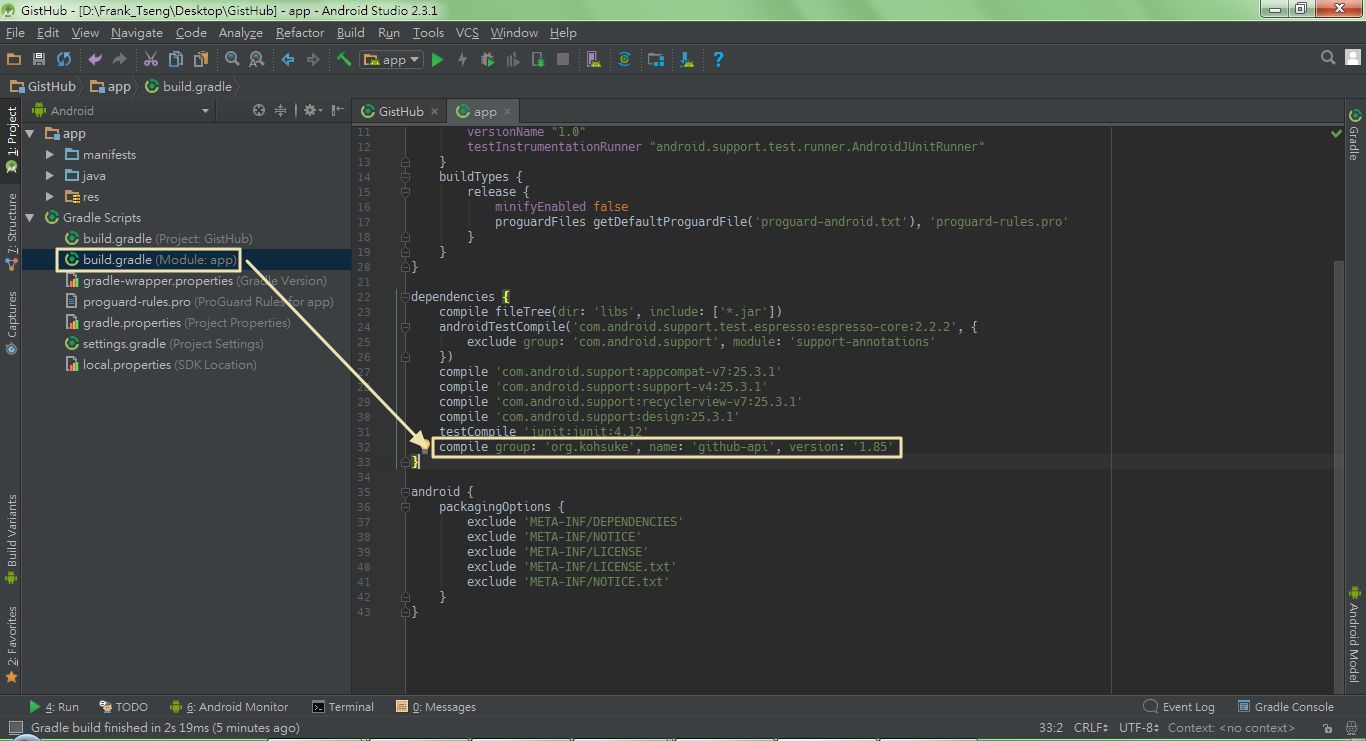Click the Sync Project with Gradle icon
The image size is (1366, 741).
624,60
